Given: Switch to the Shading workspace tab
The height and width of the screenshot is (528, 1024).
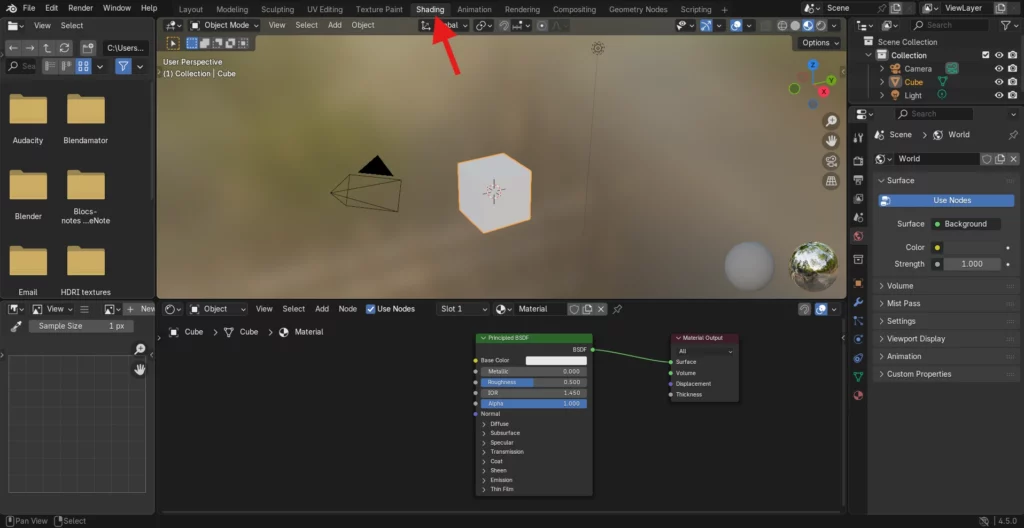Looking at the screenshot, I should (x=430, y=9).
